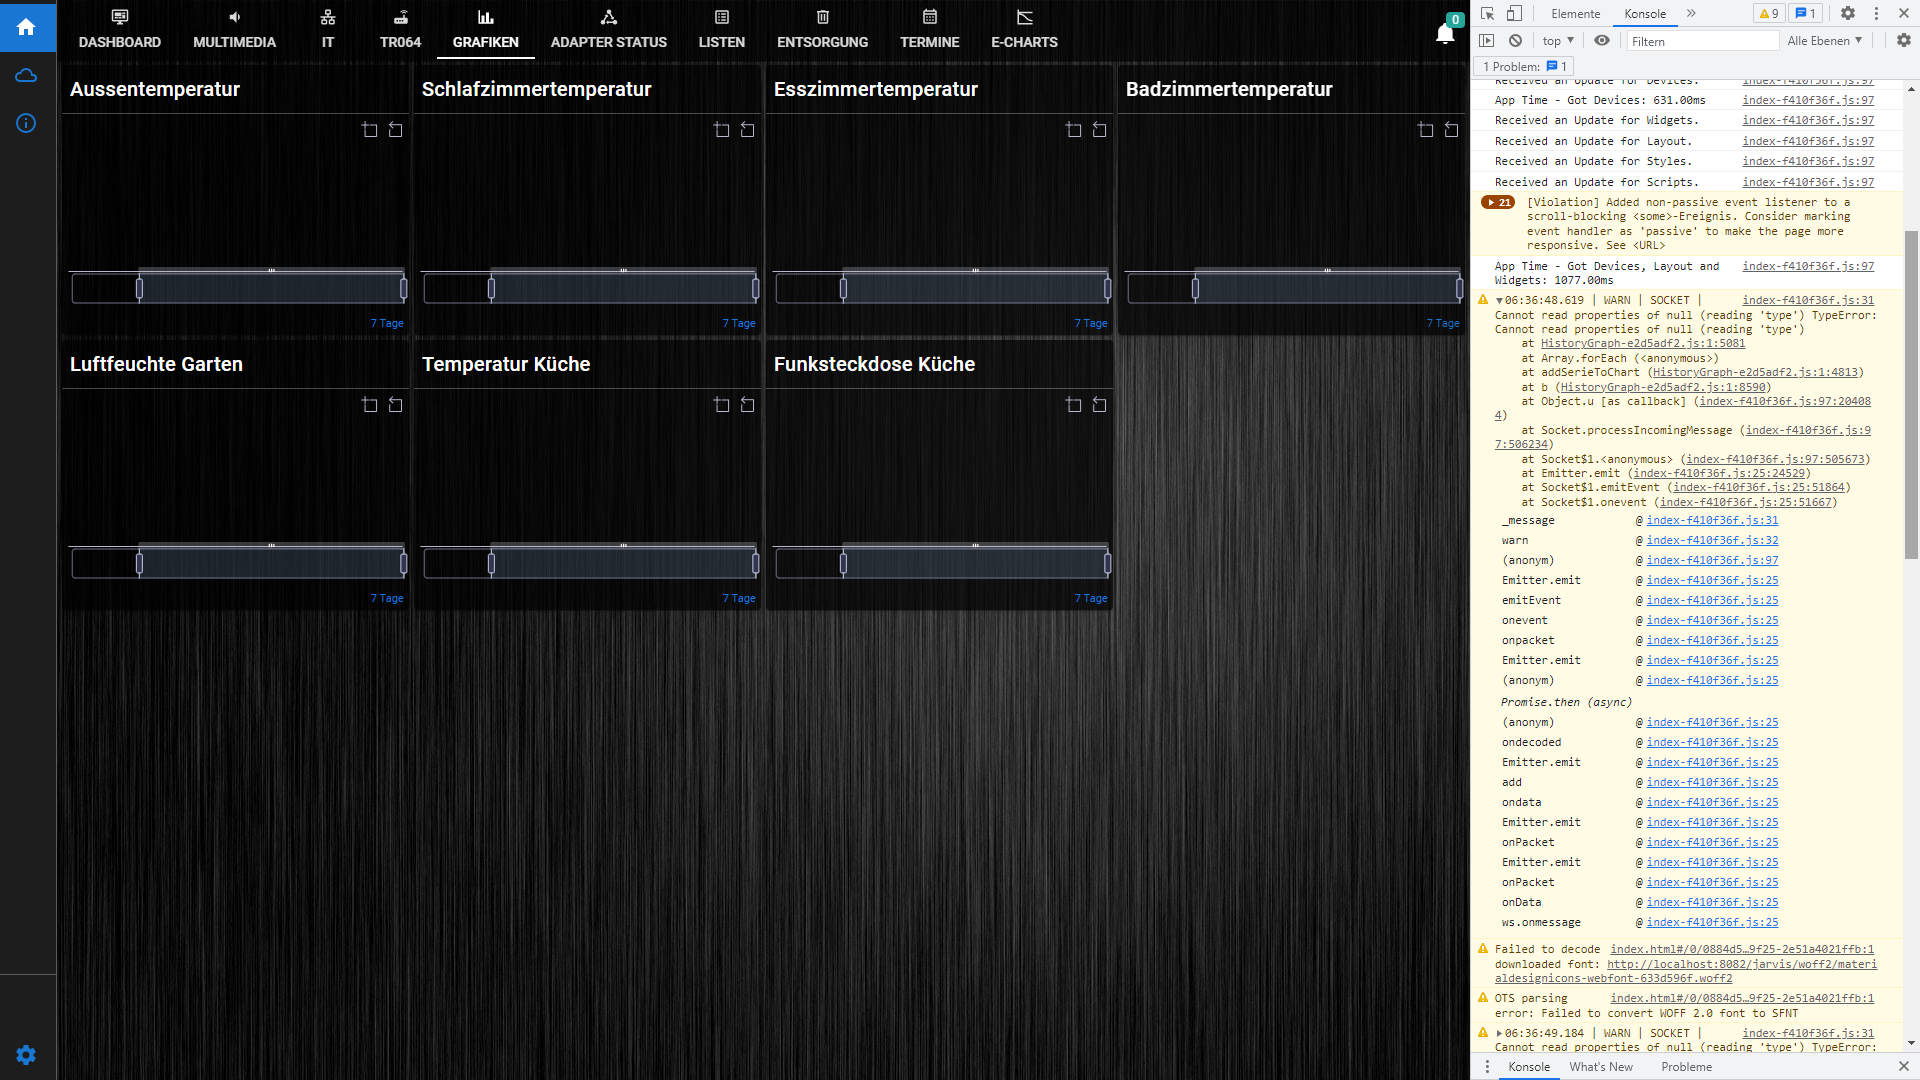Open console settings gear beside Alle Ebenen
The width and height of the screenshot is (1920, 1080).
1904,41
